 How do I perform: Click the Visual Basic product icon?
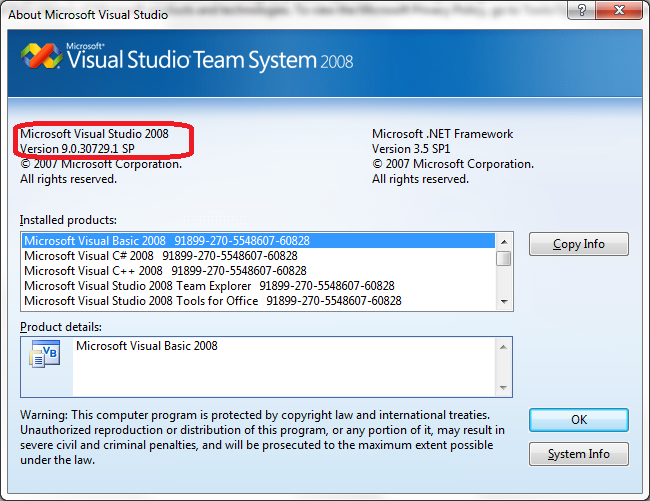(45, 354)
